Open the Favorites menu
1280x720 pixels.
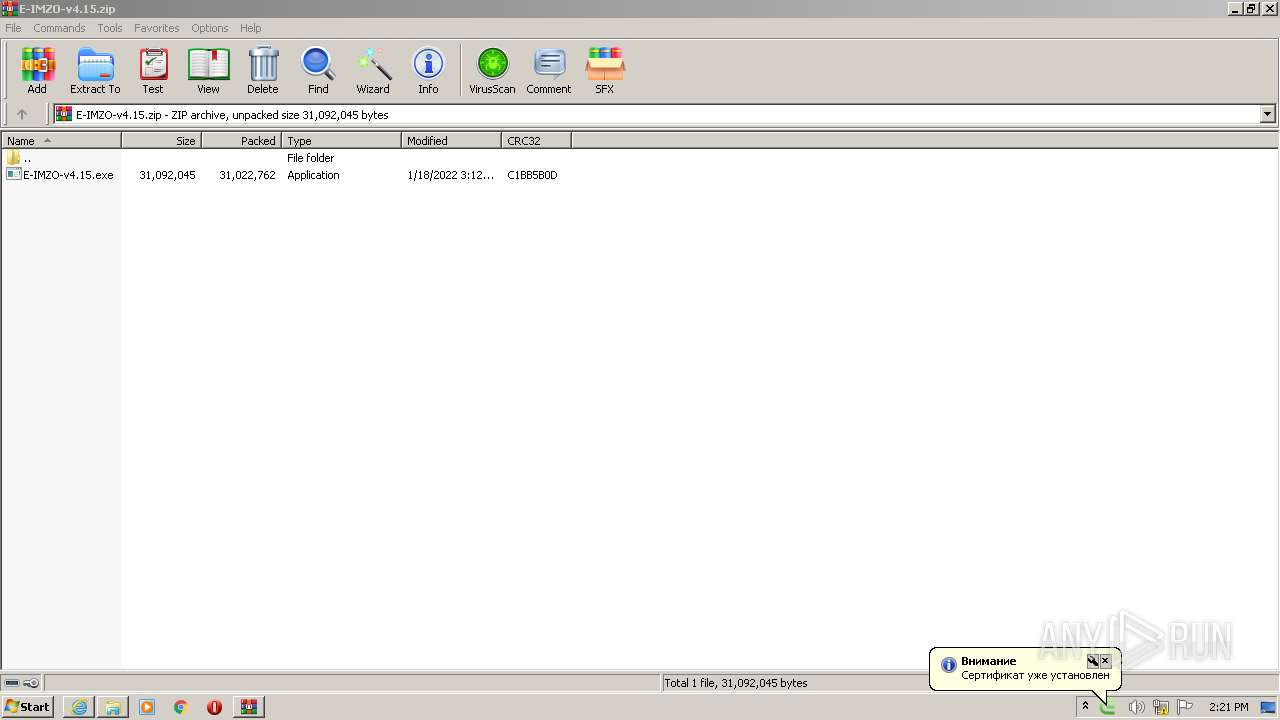point(157,28)
